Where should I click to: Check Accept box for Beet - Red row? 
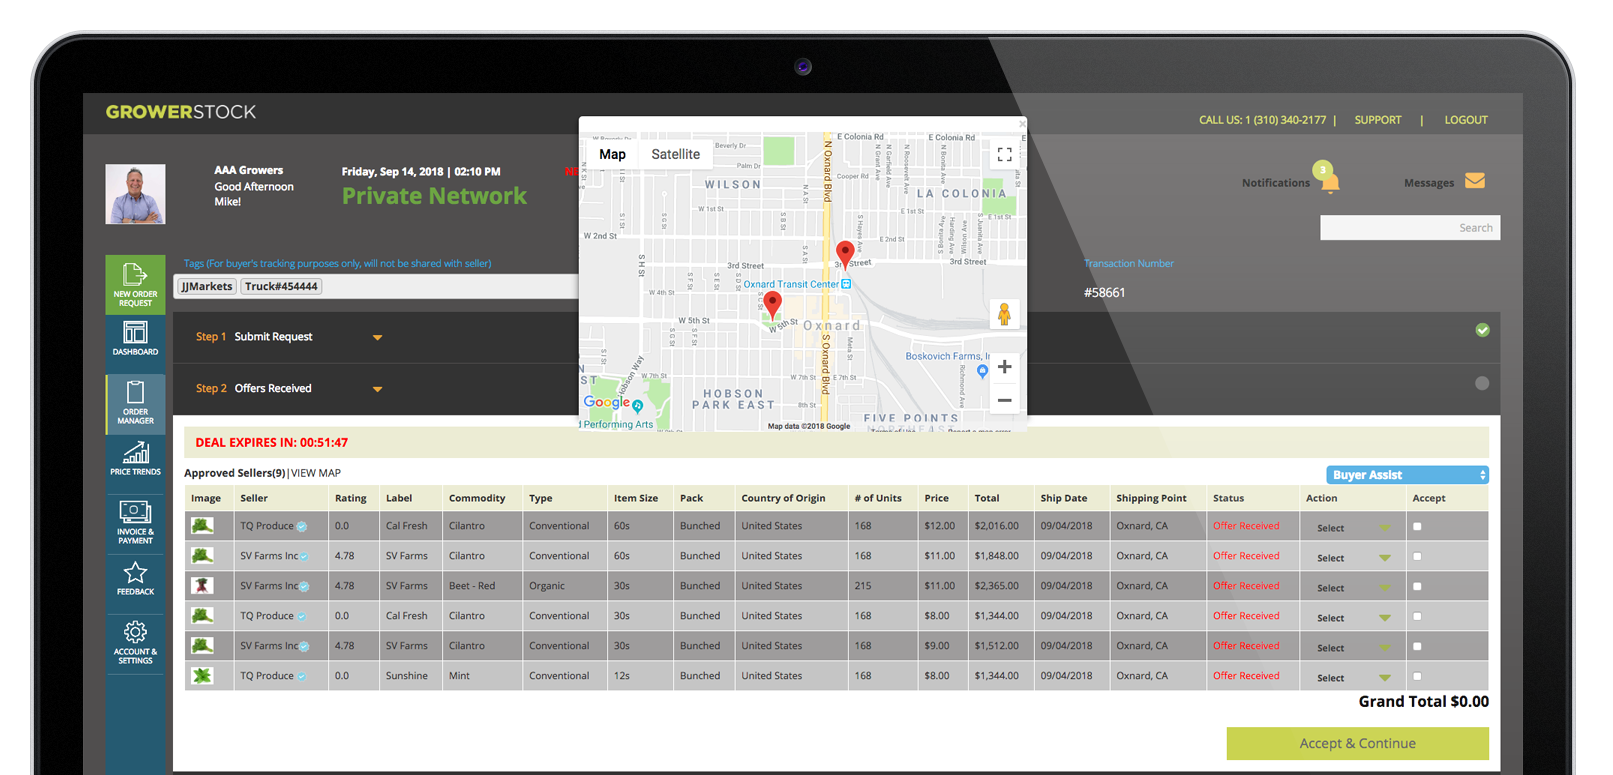point(1417,586)
